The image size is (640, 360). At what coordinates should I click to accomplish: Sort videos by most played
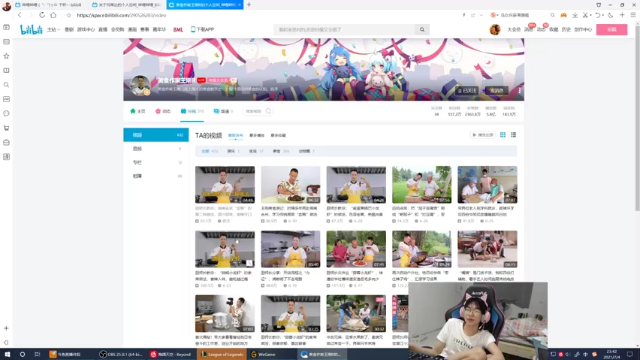[257, 135]
